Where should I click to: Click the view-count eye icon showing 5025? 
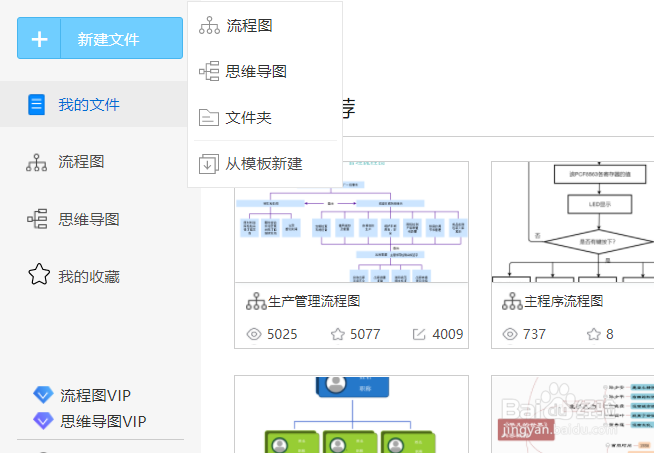pyautogui.click(x=254, y=334)
